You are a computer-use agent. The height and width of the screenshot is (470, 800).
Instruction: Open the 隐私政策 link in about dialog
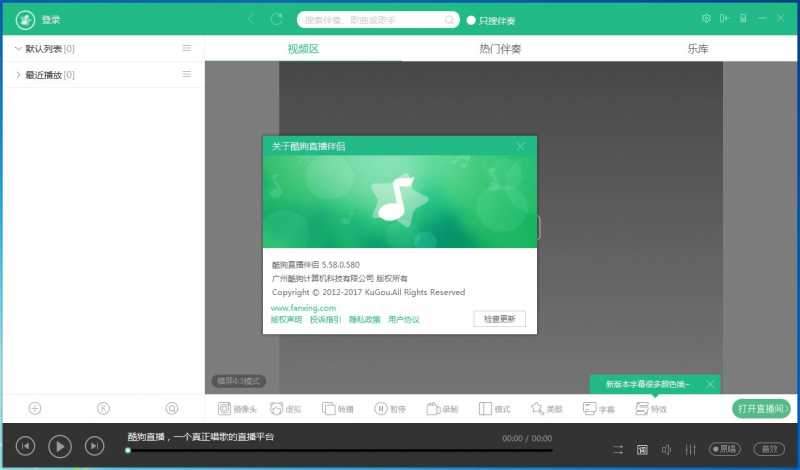364,319
